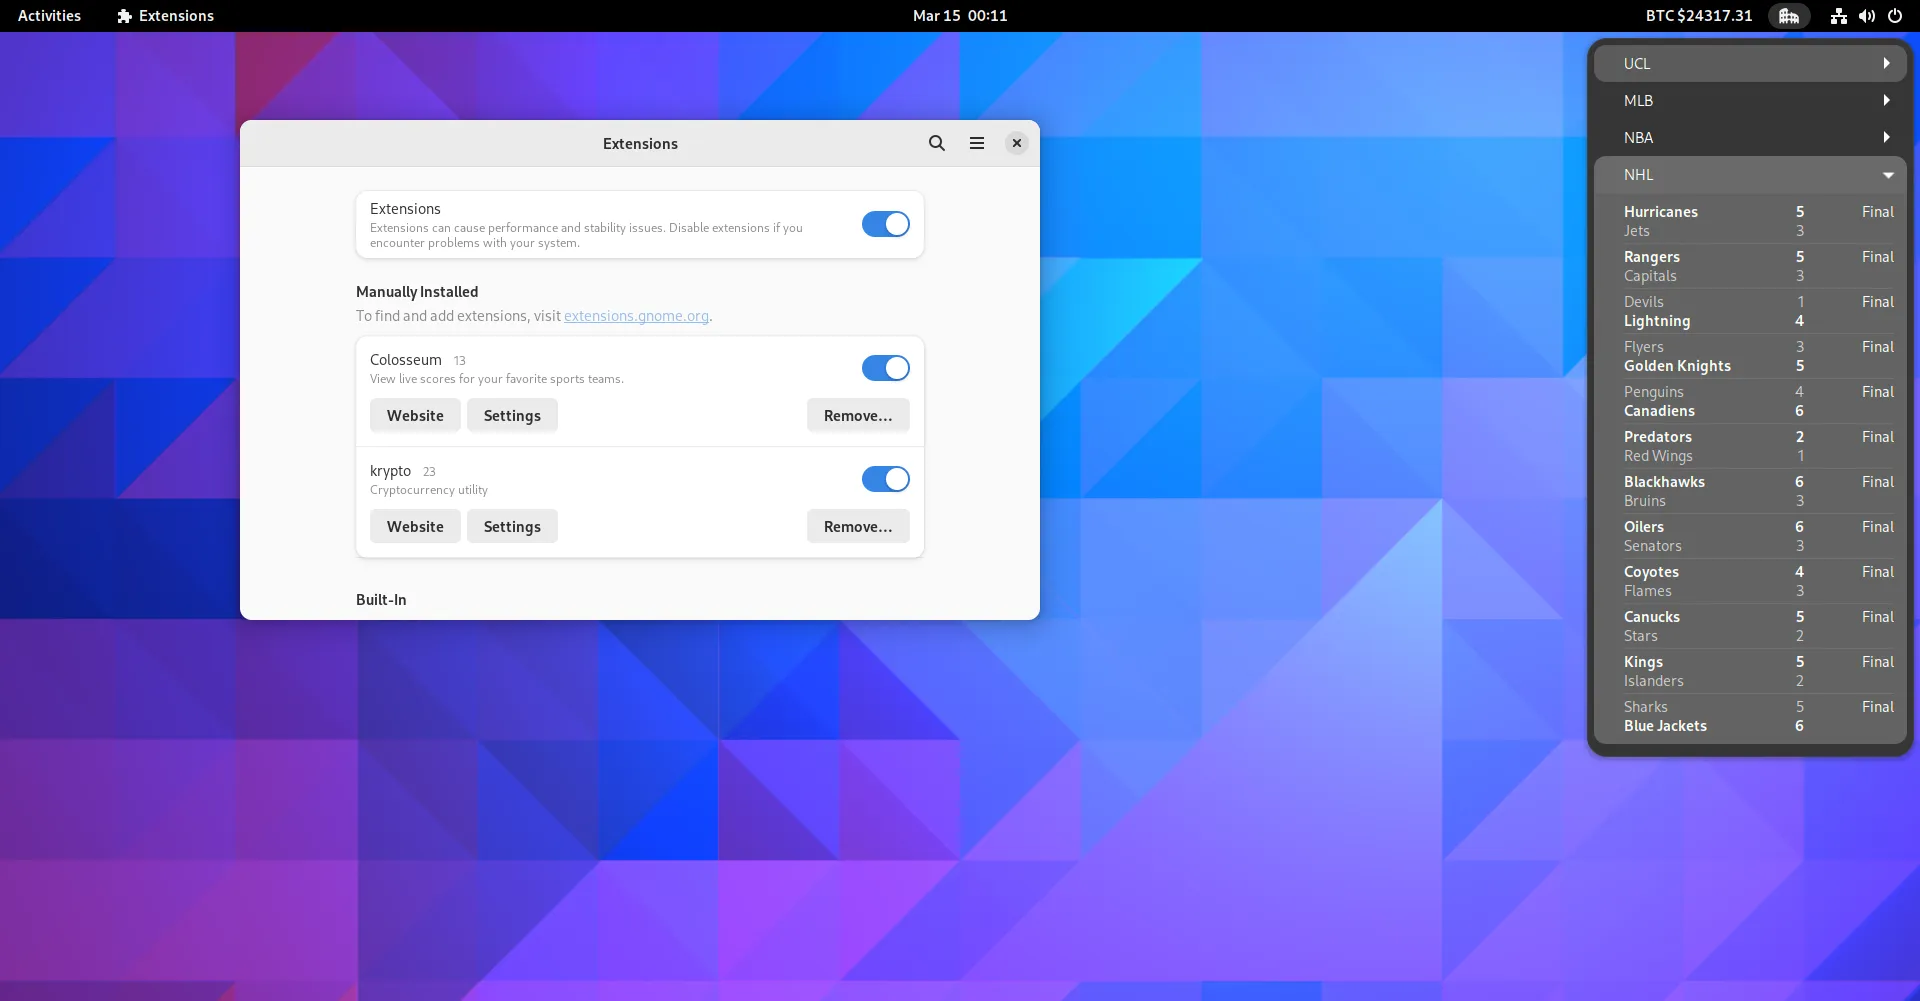Toggle the global Extensions switch off

pos(885,224)
